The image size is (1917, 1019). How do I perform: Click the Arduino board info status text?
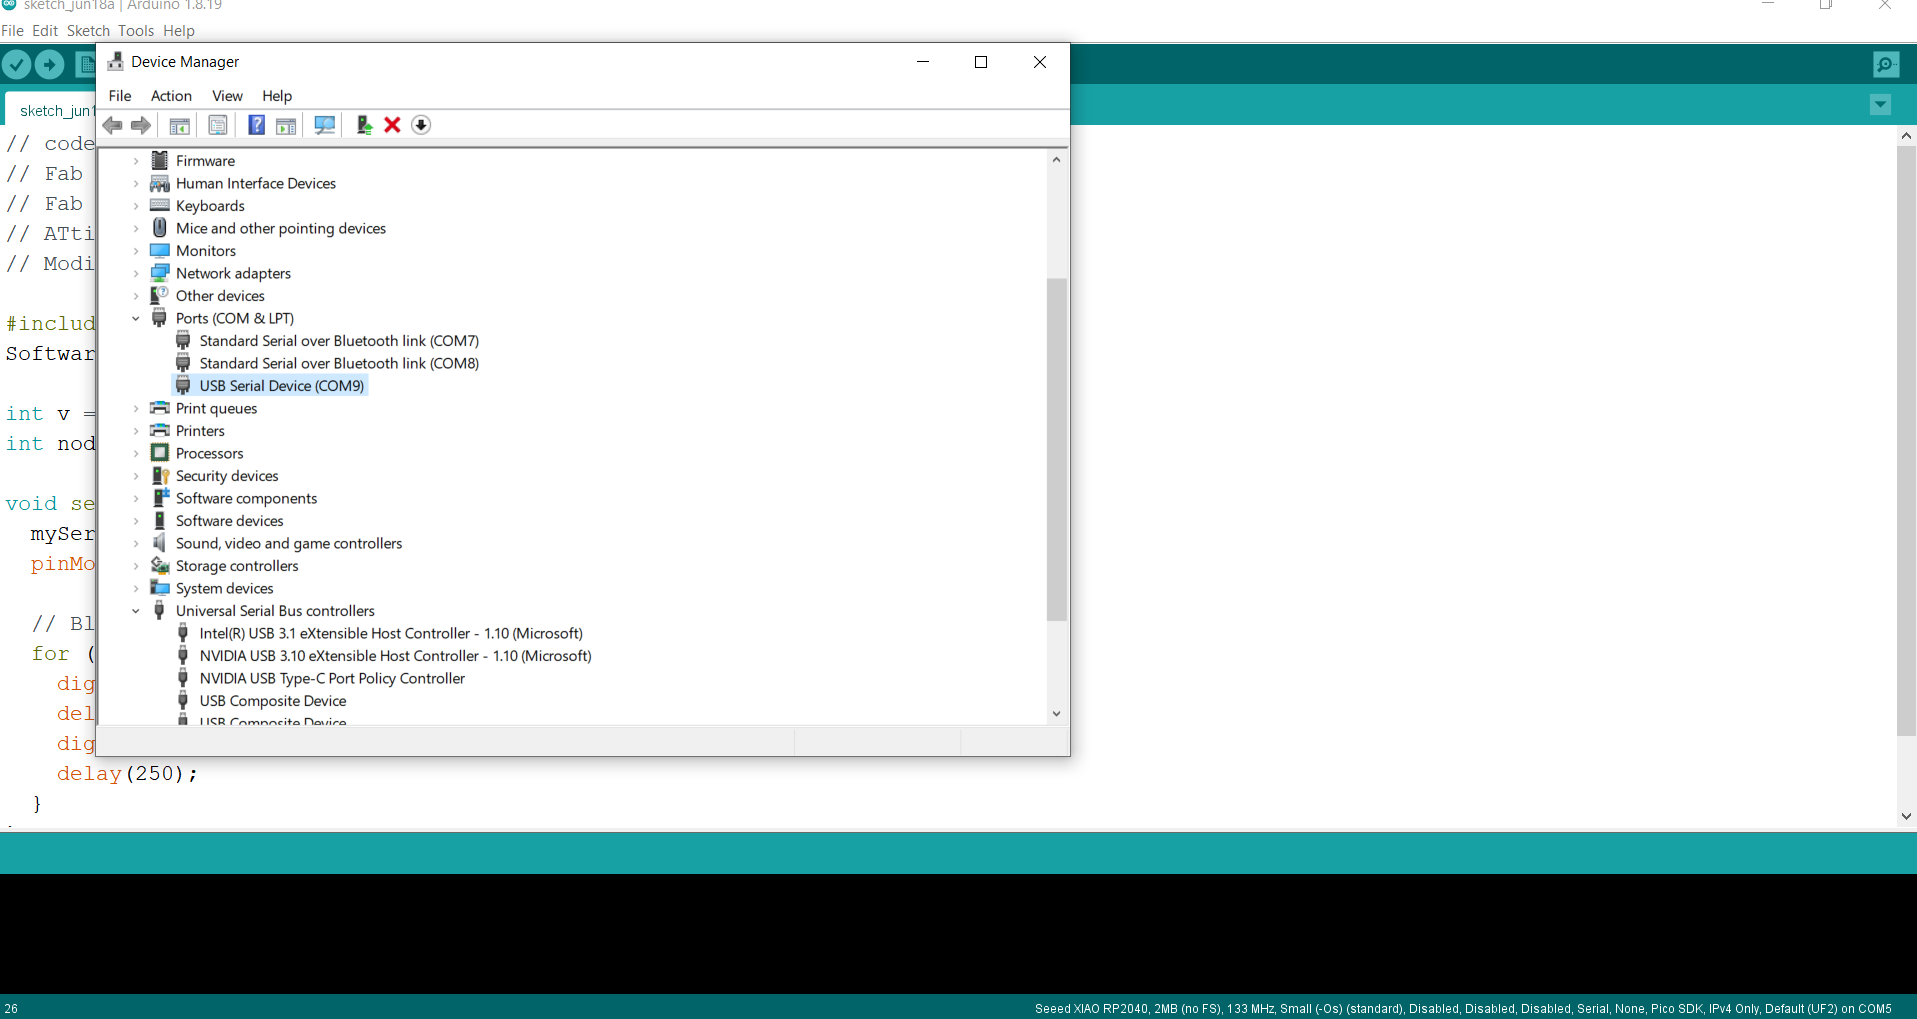(1463, 1008)
